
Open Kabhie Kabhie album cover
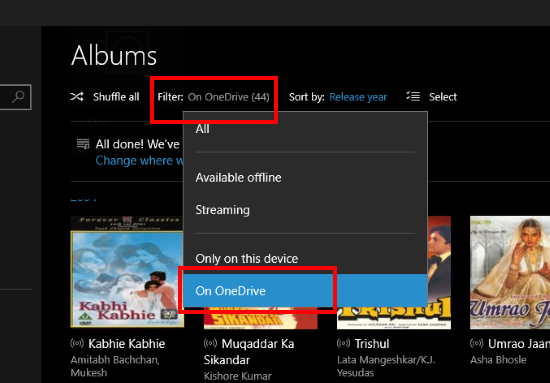point(127,272)
